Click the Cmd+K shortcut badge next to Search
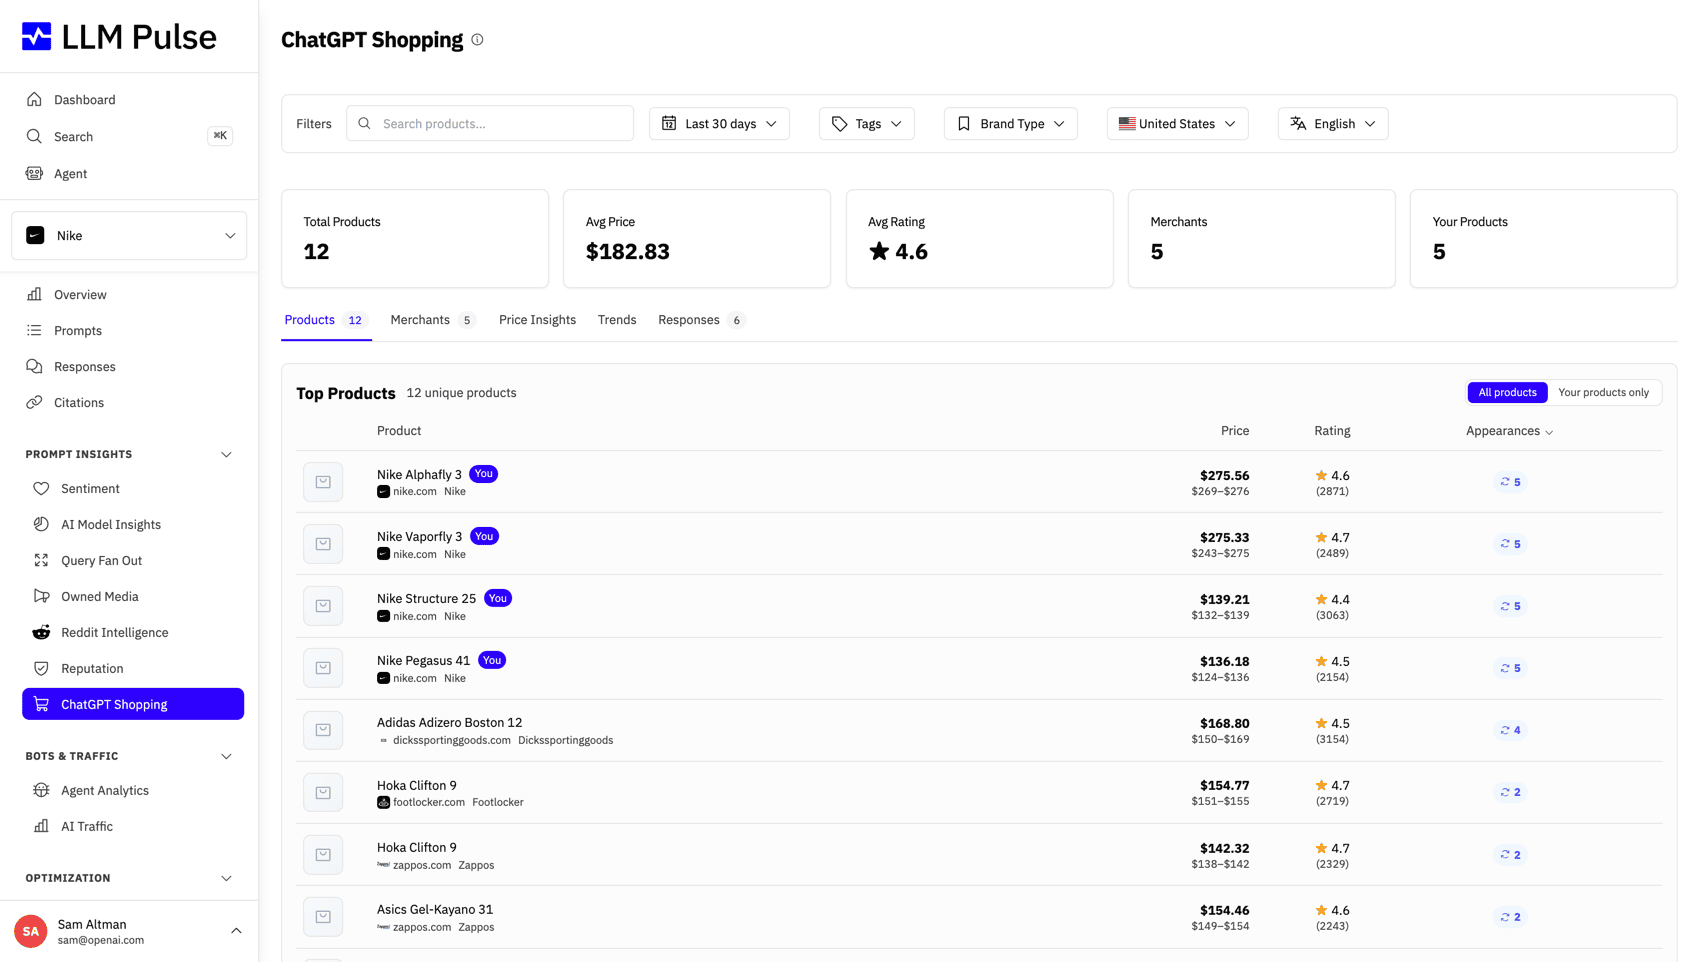Screen dimensions: 1700x962 [220, 136]
